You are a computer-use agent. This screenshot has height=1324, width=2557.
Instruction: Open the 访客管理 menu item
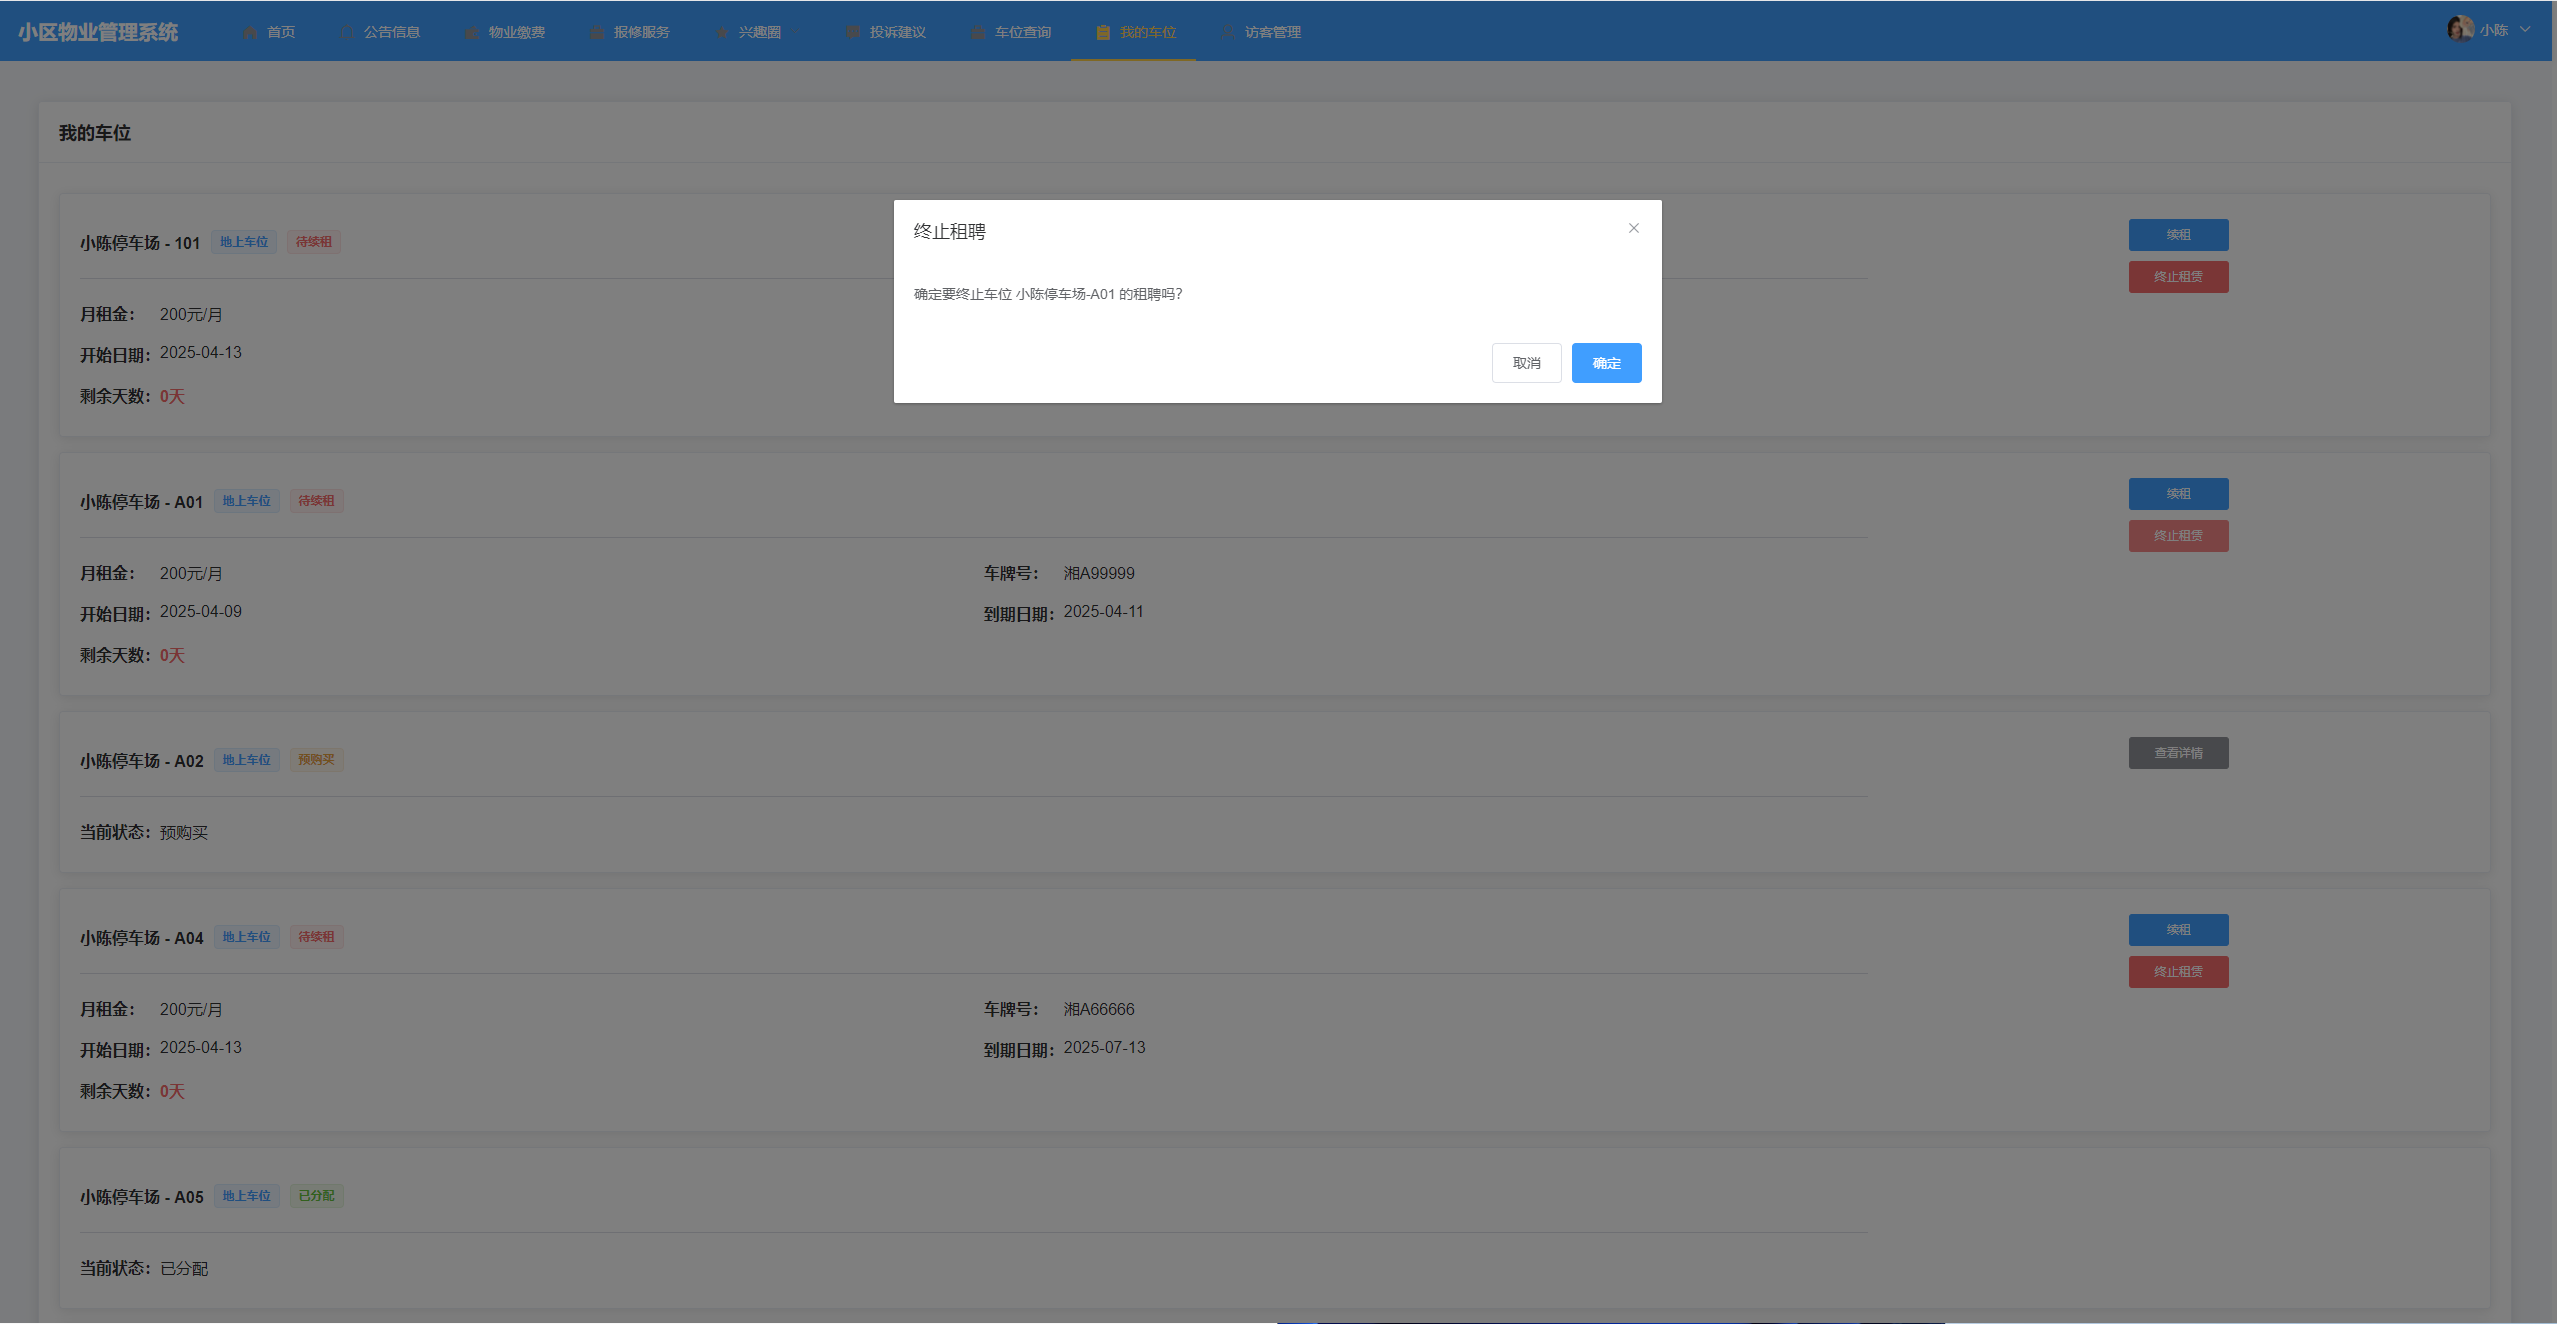[x=1272, y=33]
